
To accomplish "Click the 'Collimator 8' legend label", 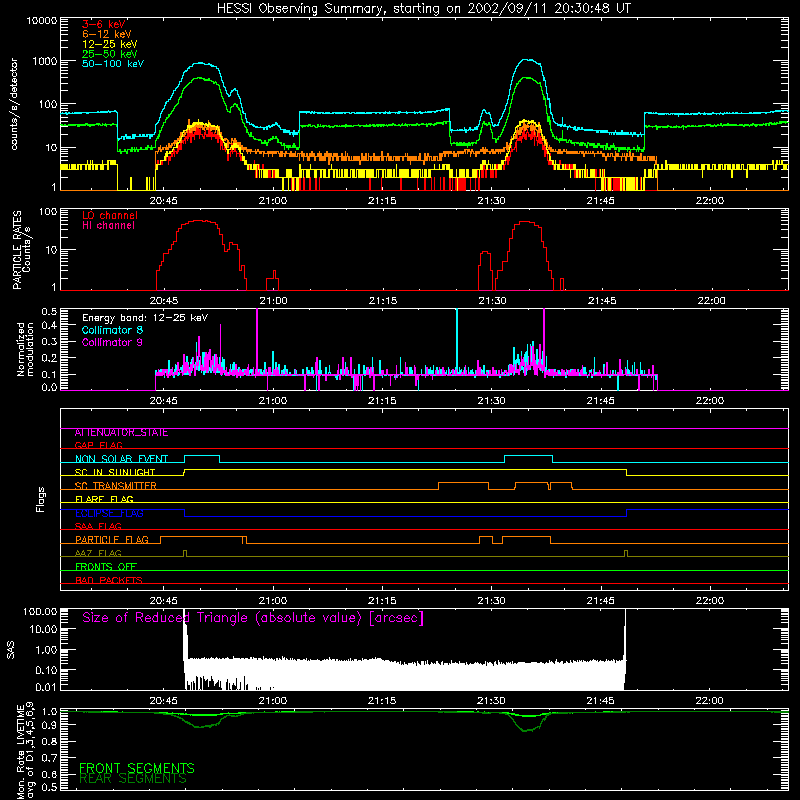I will (112, 330).
